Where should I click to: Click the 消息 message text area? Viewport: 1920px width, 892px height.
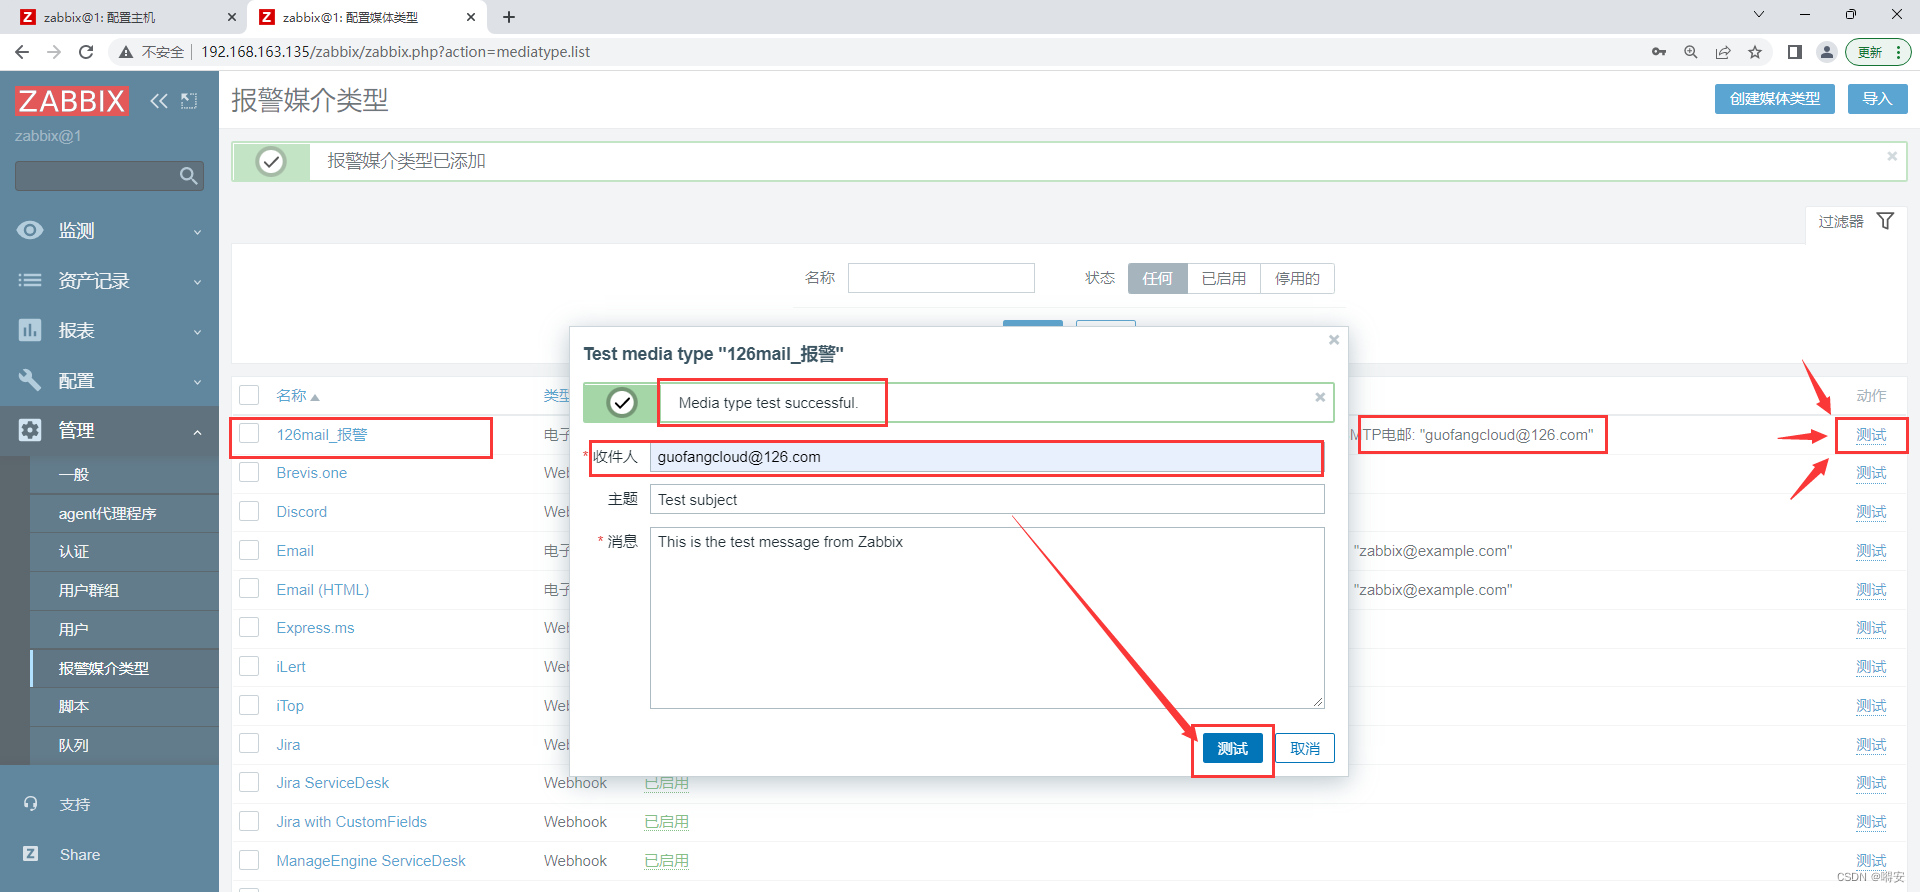coord(987,618)
